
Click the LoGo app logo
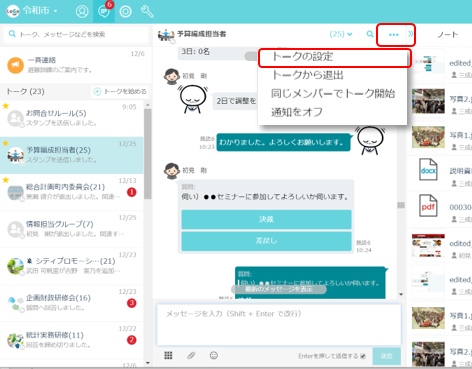13,11
